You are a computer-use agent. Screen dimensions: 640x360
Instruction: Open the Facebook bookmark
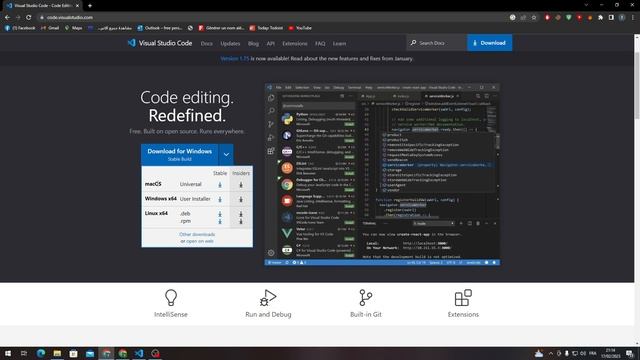click(20, 28)
